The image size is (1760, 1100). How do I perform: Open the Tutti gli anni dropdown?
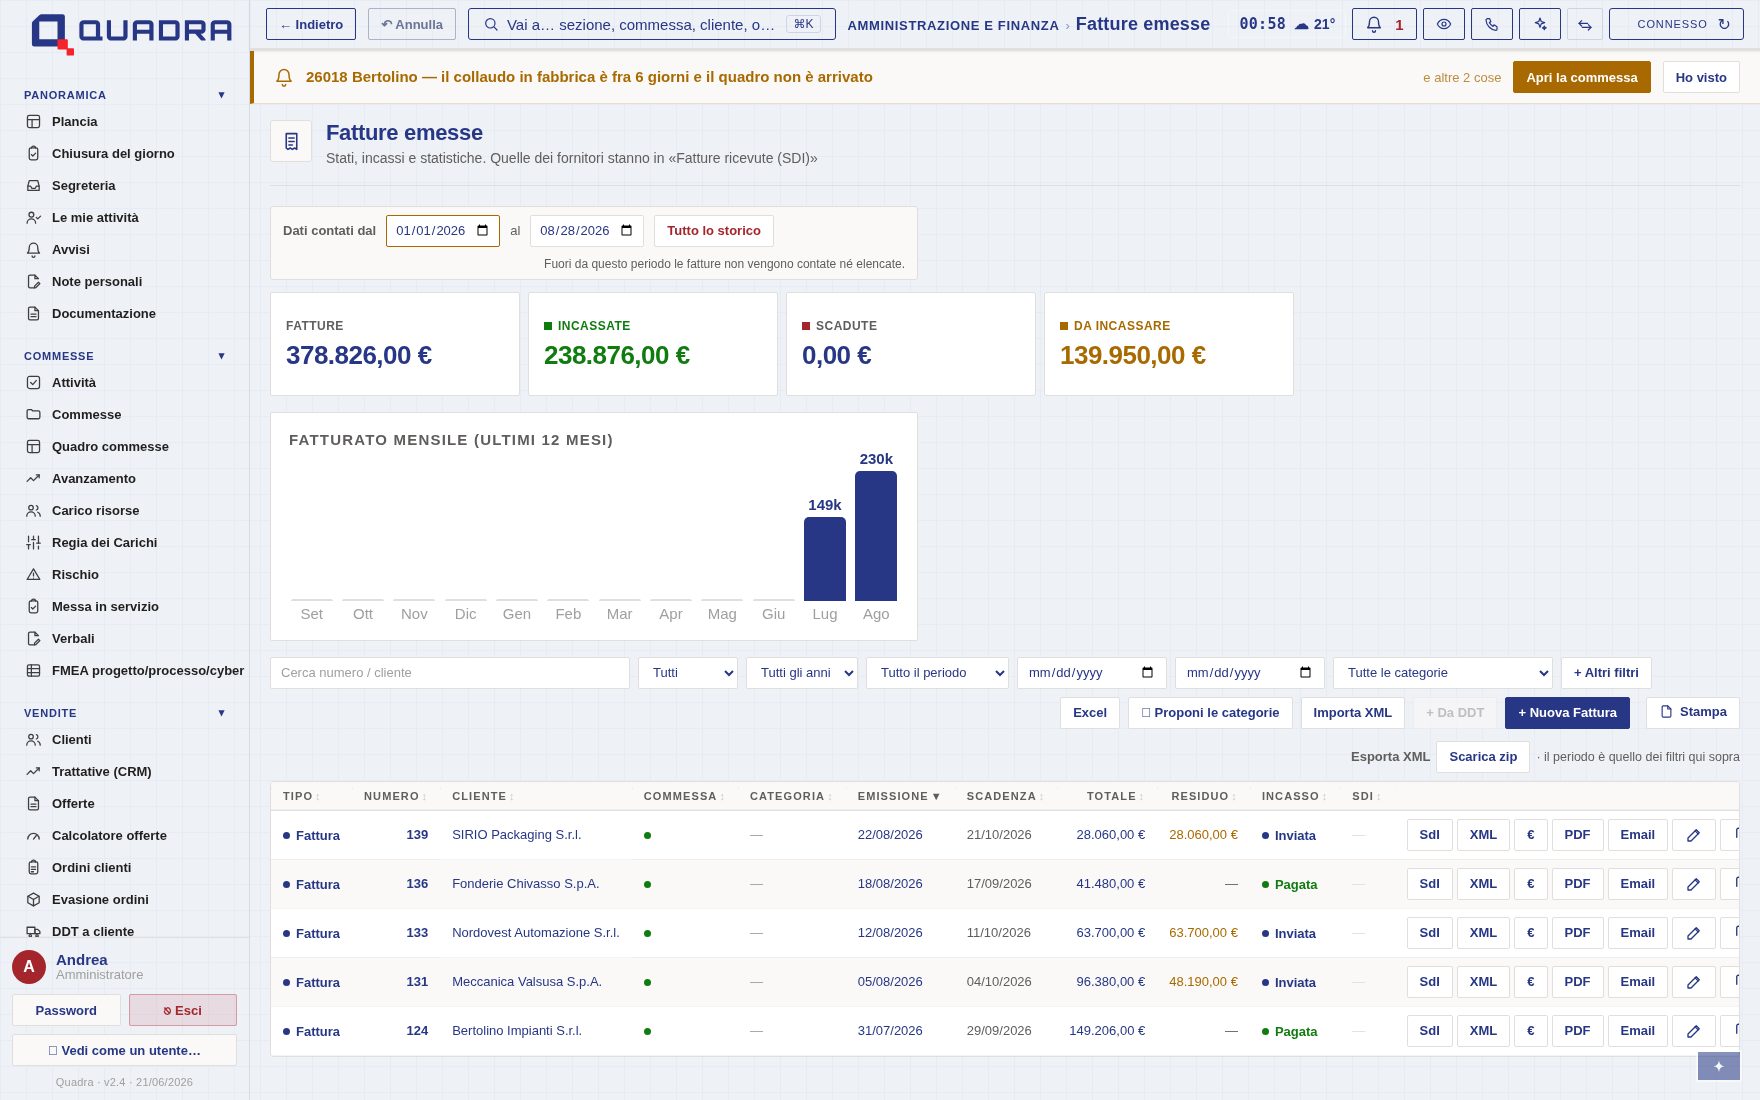(x=802, y=673)
